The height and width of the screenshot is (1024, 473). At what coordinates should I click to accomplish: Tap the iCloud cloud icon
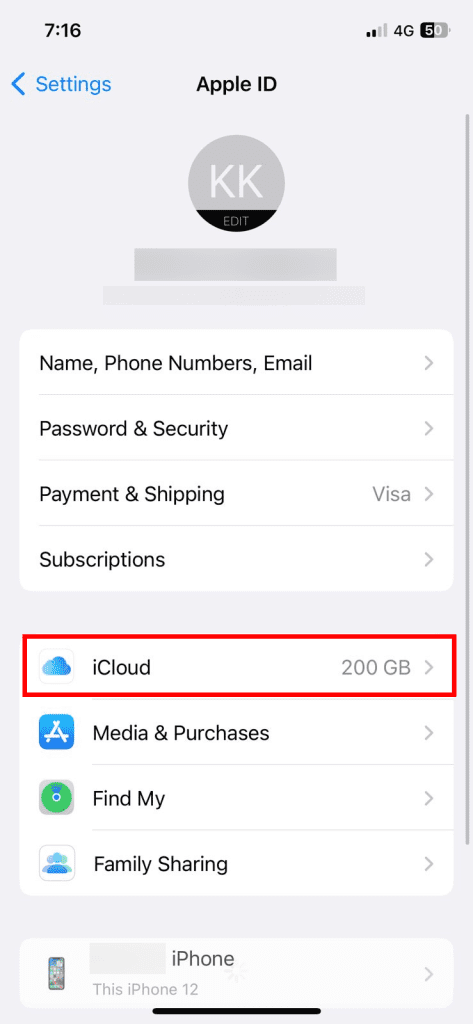(x=56, y=667)
